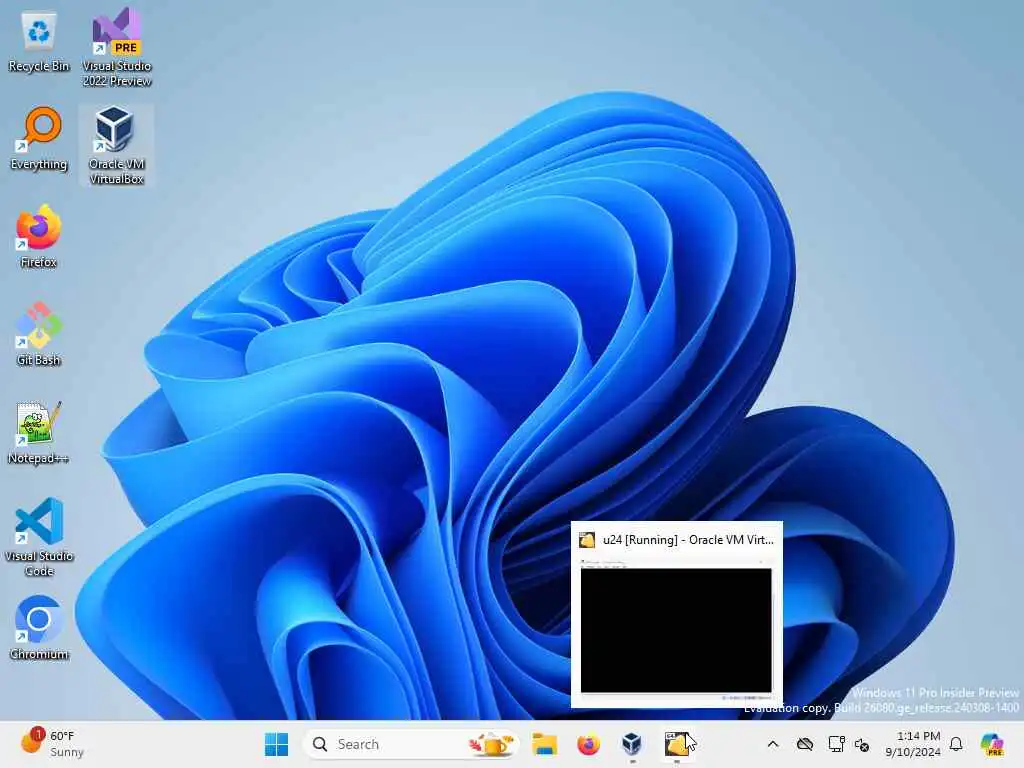Screen dimensions: 1024x768
Task: Select the Visual Studio 2022 Preview shortcut
Action: coord(116,47)
